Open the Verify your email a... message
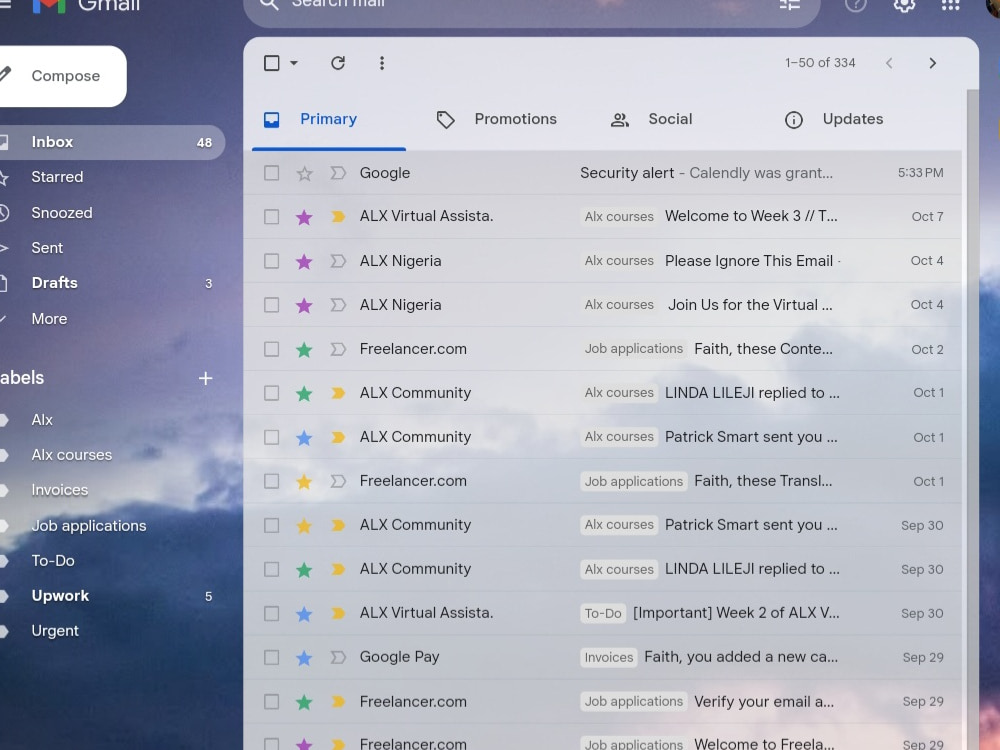The height and width of the screenshot is (750, 1000). 603,702
